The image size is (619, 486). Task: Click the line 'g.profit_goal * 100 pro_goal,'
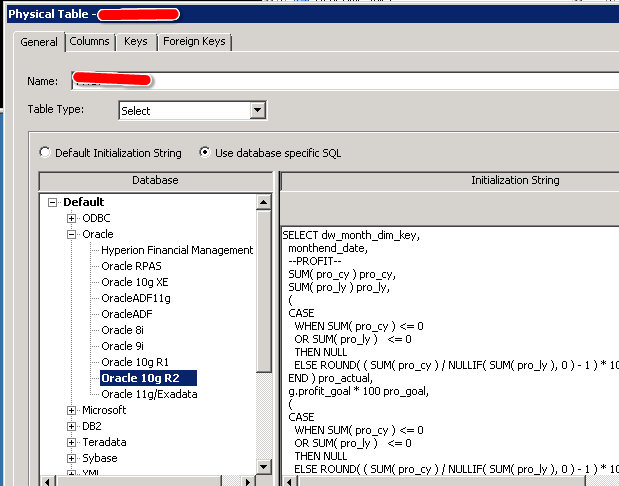pyautogui.click(x=358, y=391)
